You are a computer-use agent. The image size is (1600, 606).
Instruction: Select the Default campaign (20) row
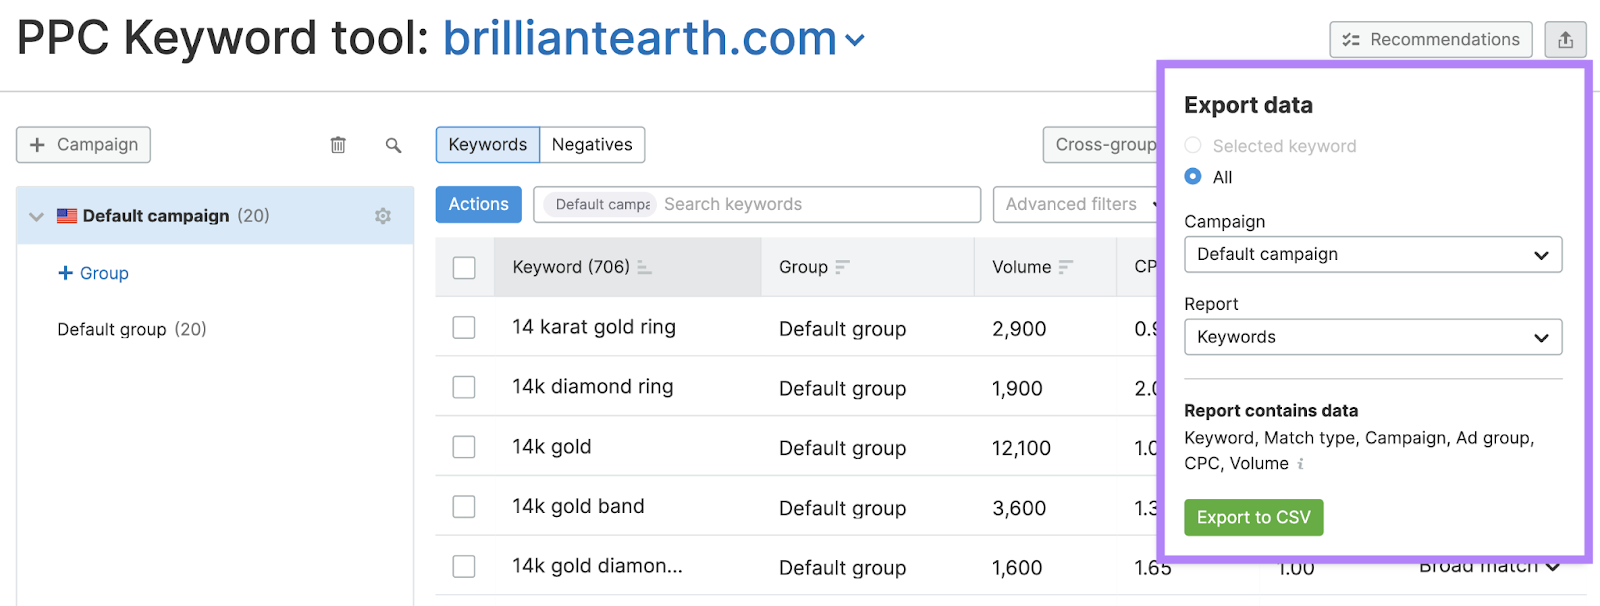(x=214, y=216)
